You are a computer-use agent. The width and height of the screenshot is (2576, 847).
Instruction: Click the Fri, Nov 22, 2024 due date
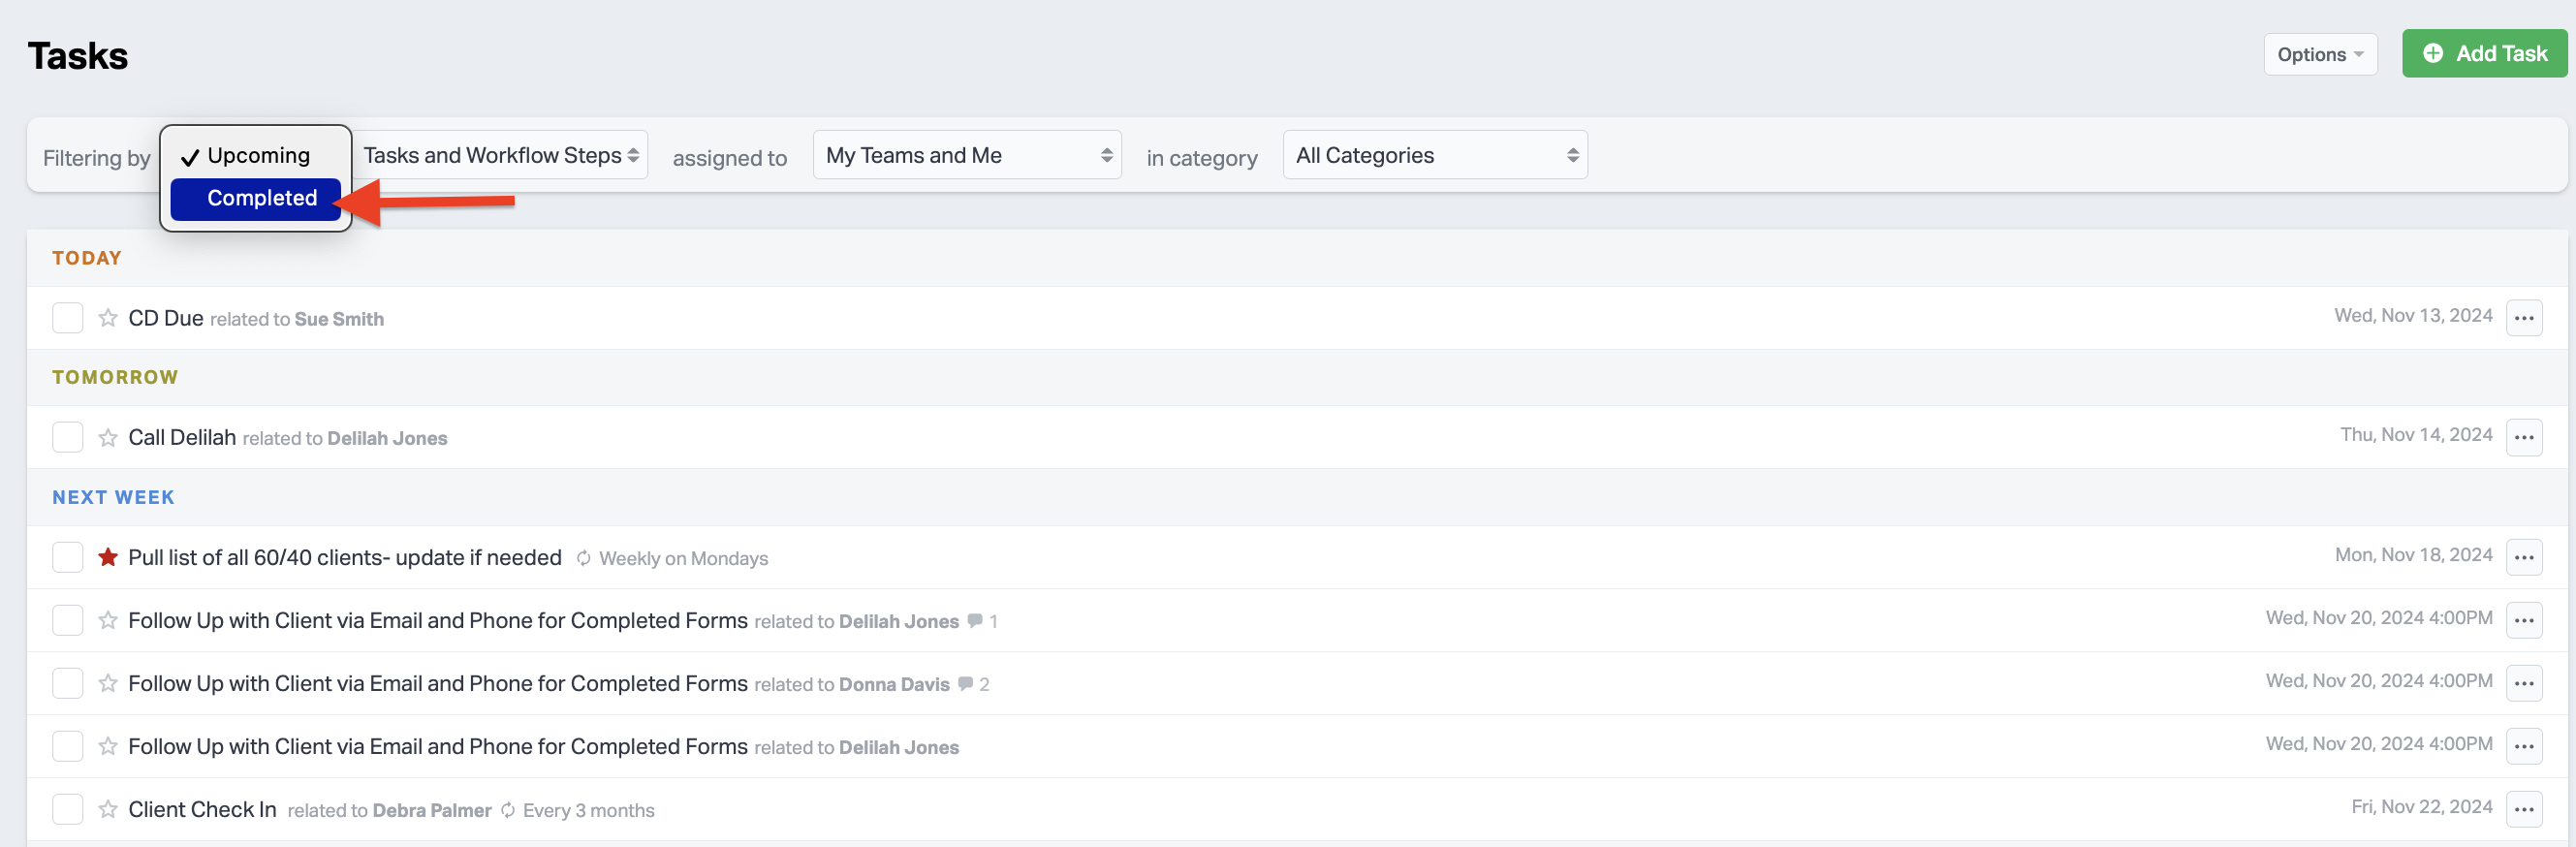click(x=2421, y=806)
